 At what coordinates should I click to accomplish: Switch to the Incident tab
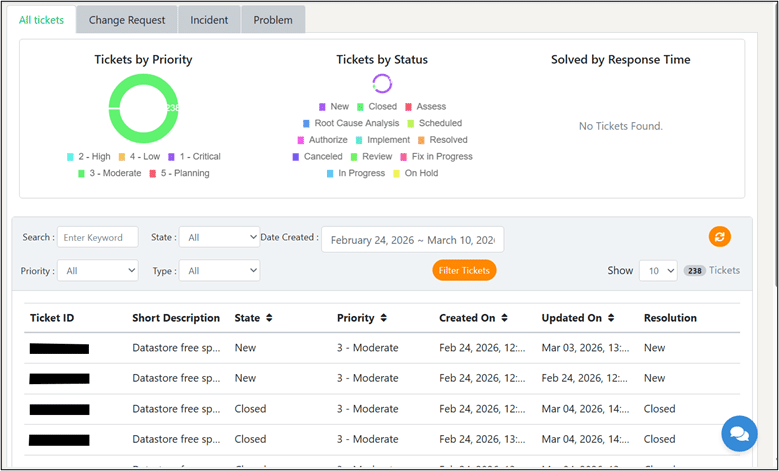(x=209, y=20)
